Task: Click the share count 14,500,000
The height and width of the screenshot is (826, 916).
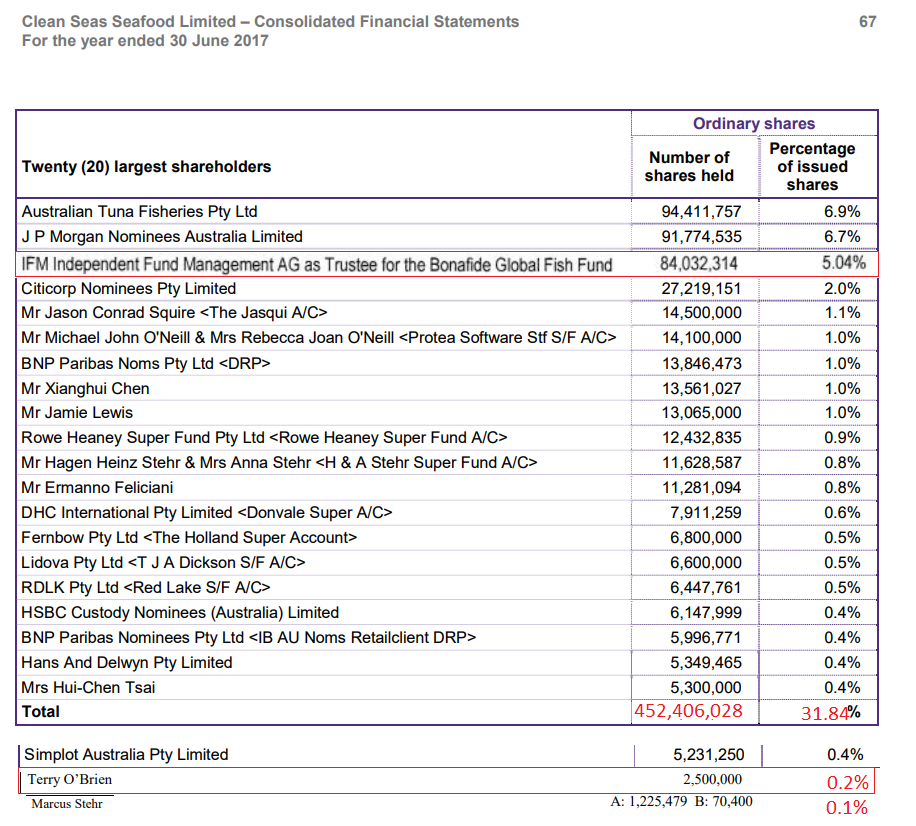Action: [x=701, y=313]
